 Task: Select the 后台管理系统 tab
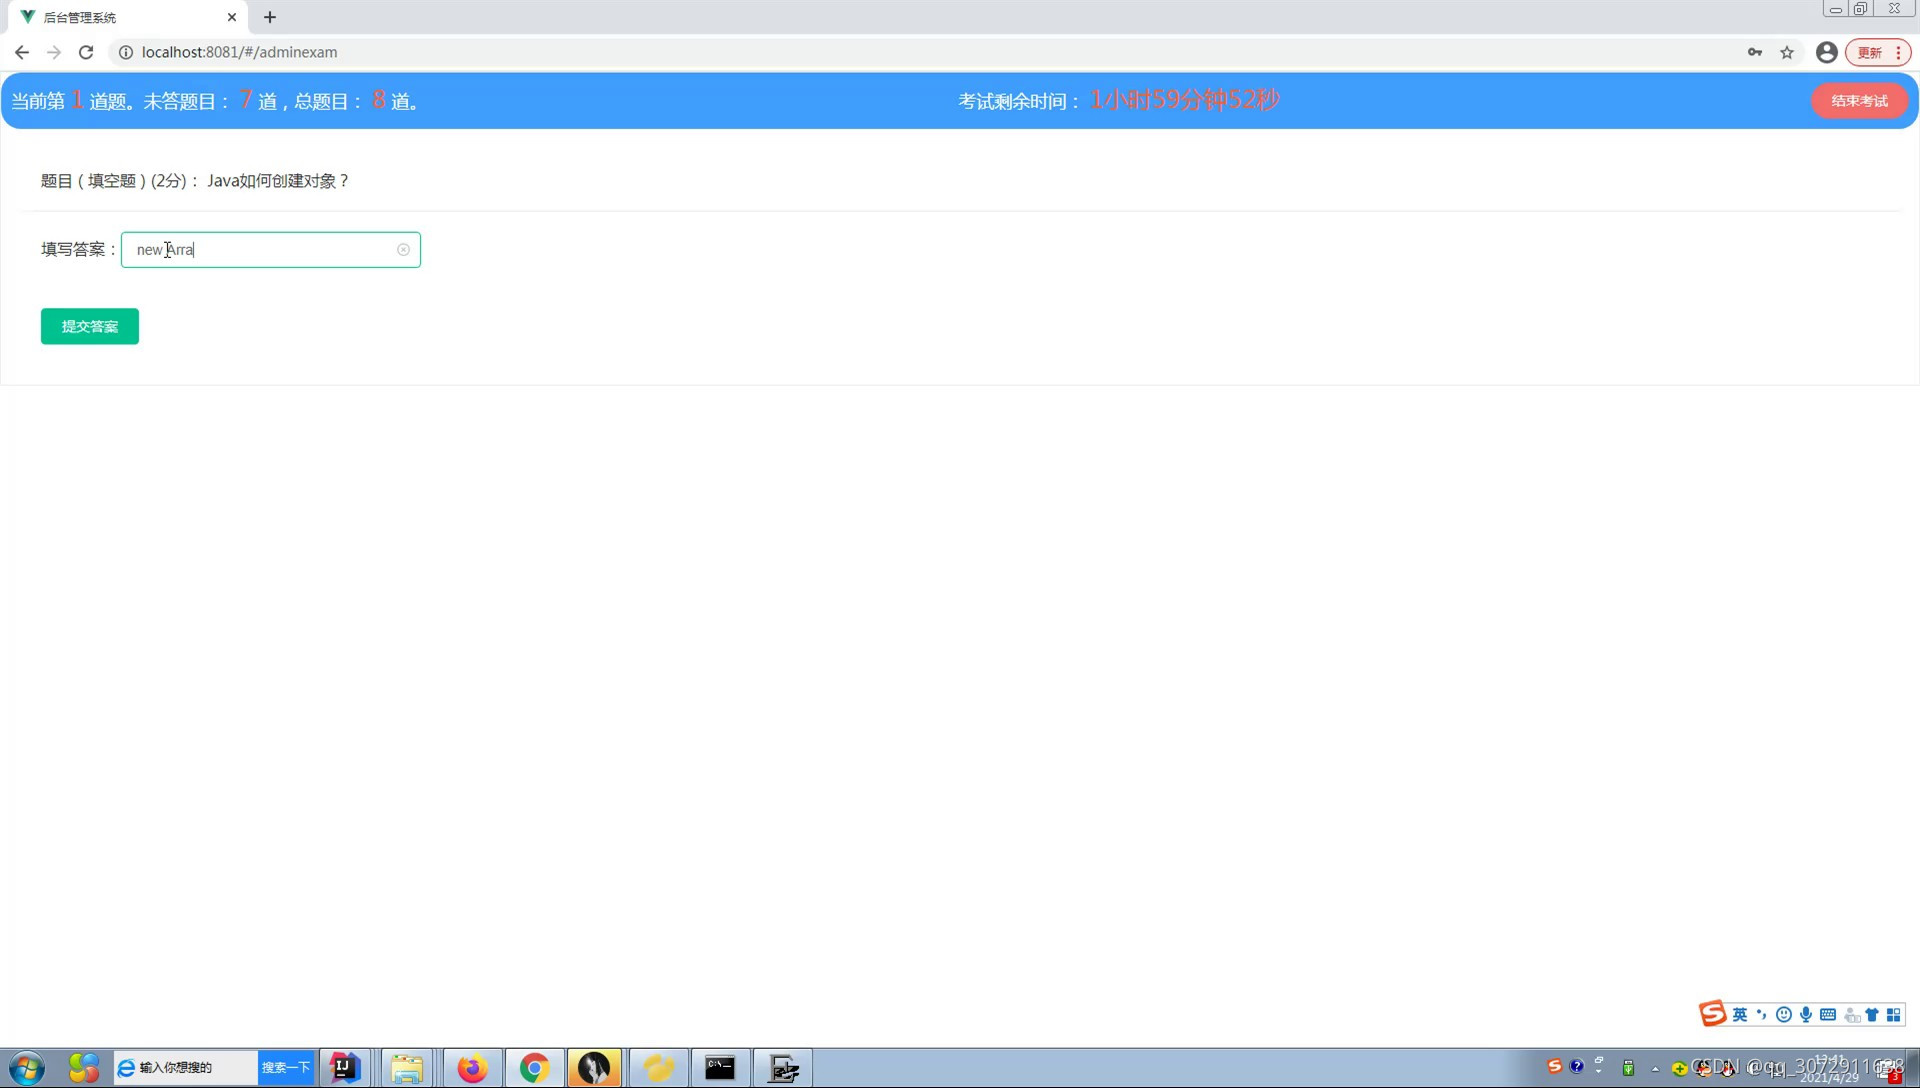coord(128,17)
